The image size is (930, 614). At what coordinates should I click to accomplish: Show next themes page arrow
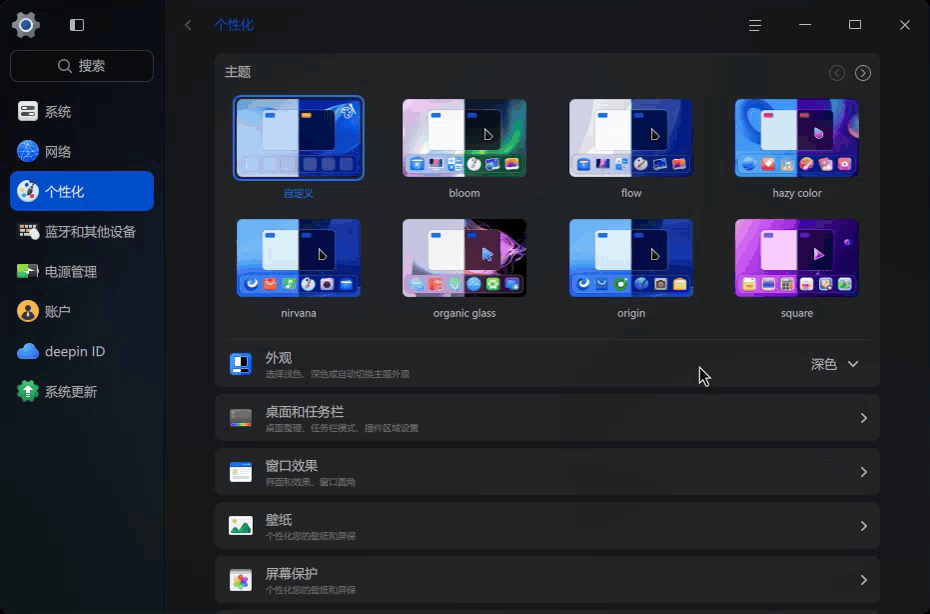863,73
